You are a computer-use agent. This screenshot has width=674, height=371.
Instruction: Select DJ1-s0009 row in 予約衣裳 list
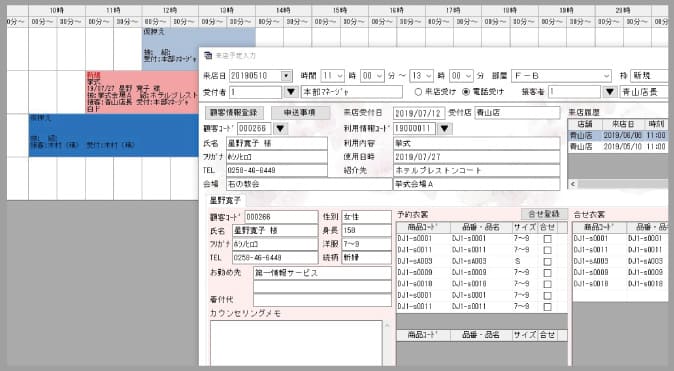[x=481, y=272]
